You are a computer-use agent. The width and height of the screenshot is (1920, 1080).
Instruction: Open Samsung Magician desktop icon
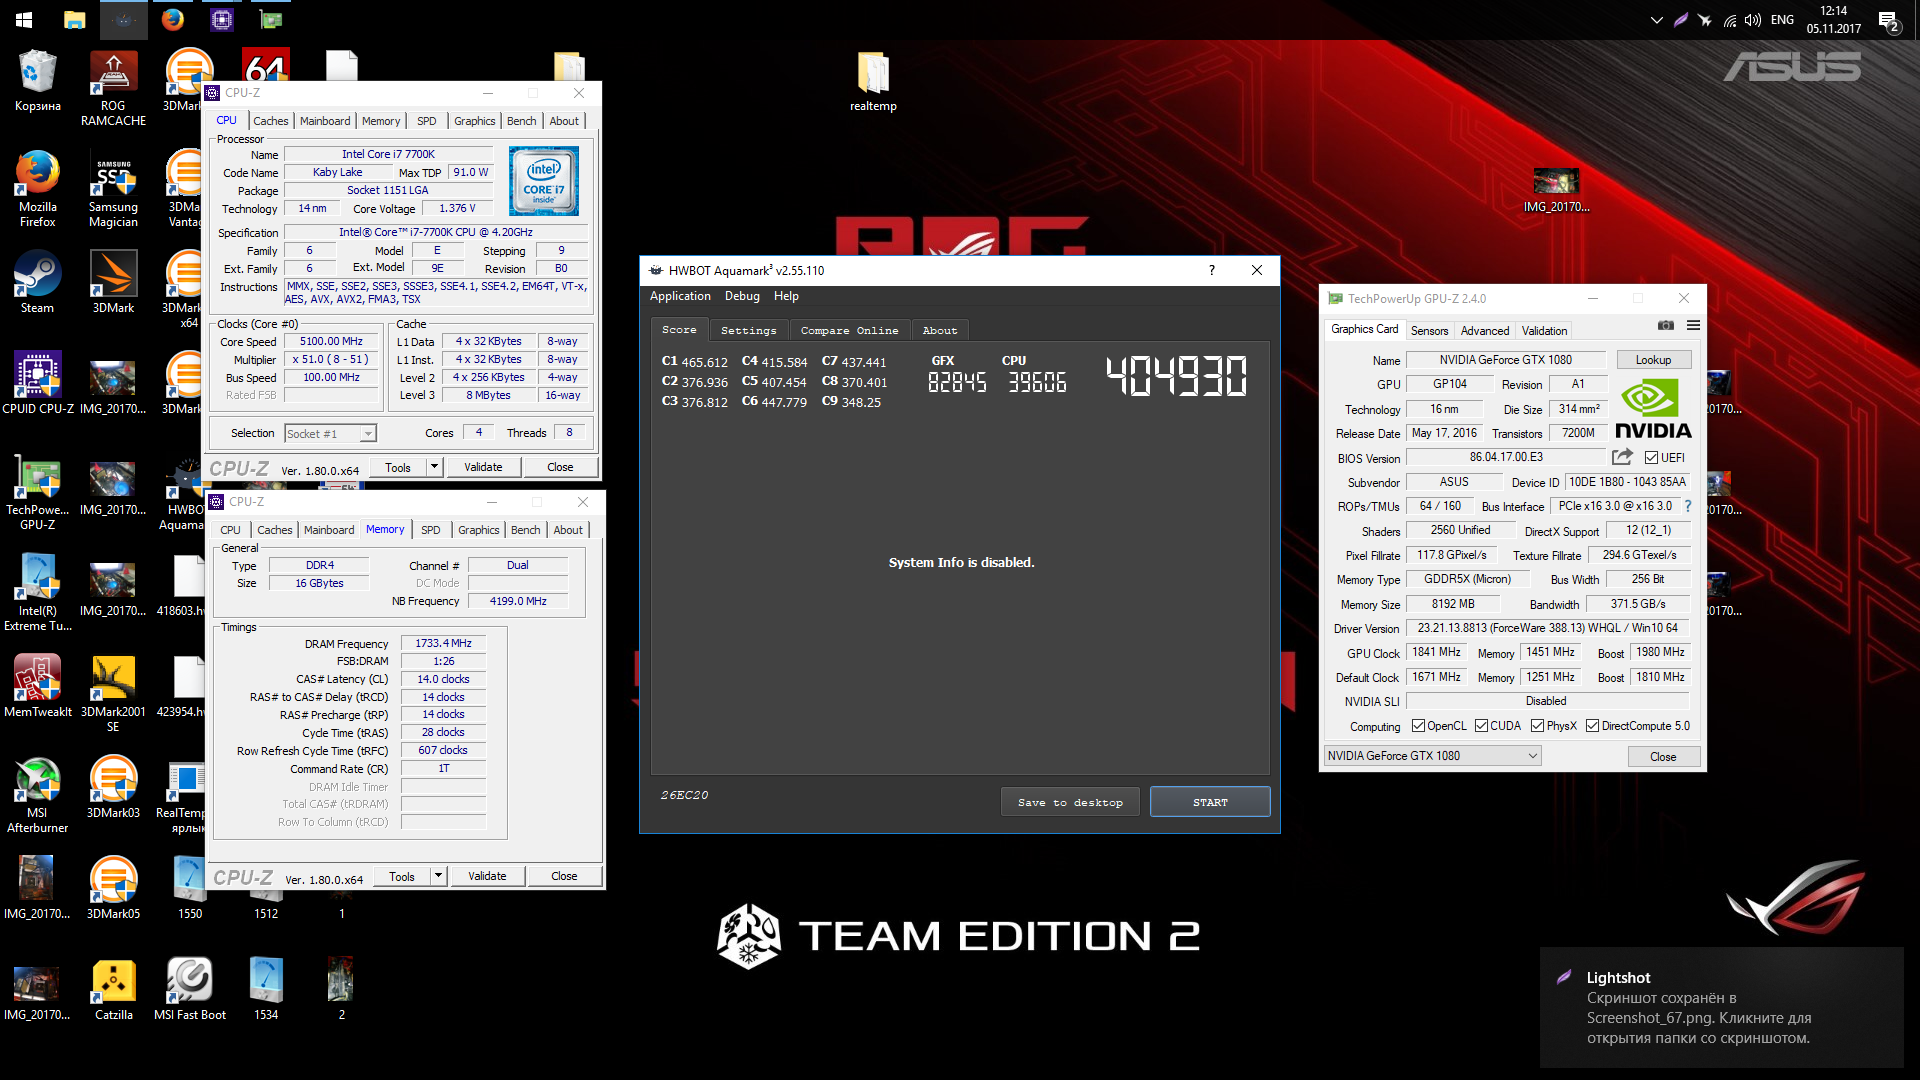pyautogui.click(x=113, y=189)
